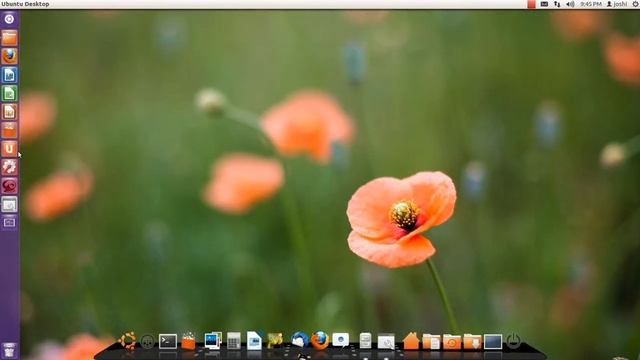Image resolution: width=640 pixels, height=360 pixels.
Task: Open the keyboard indicator in top panel
Action: 544,4
